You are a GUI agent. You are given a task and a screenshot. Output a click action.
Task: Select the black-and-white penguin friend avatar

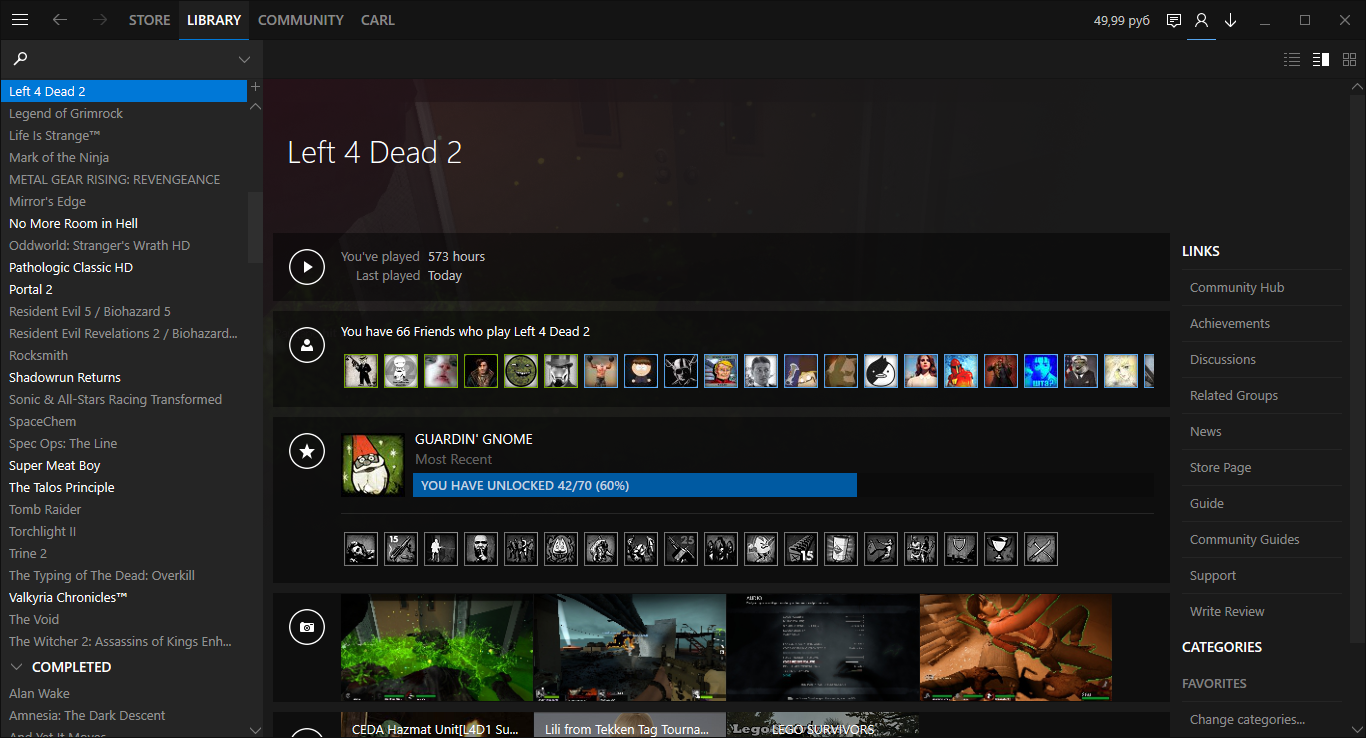tap(881, 371)
